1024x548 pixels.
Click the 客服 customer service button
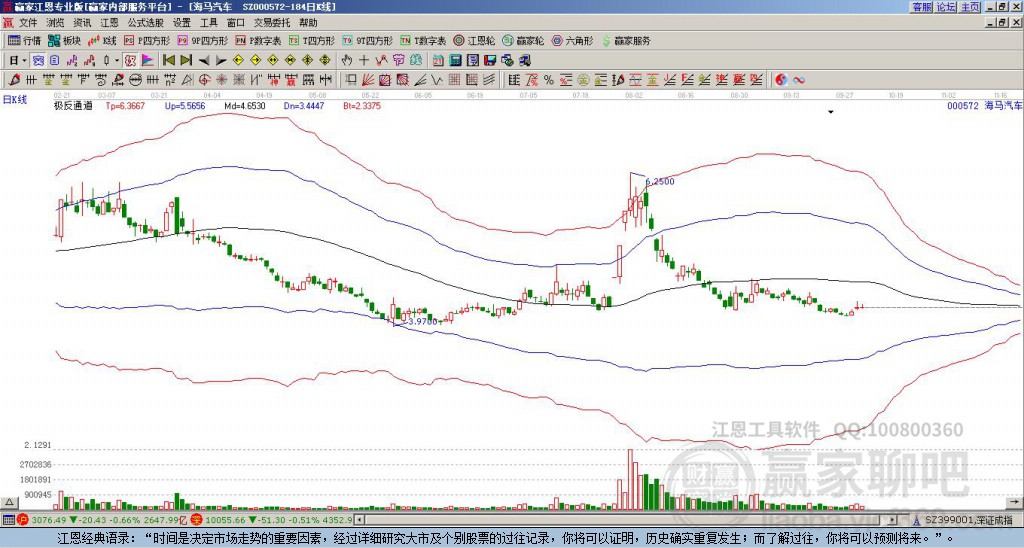click(x=922, y=7)
